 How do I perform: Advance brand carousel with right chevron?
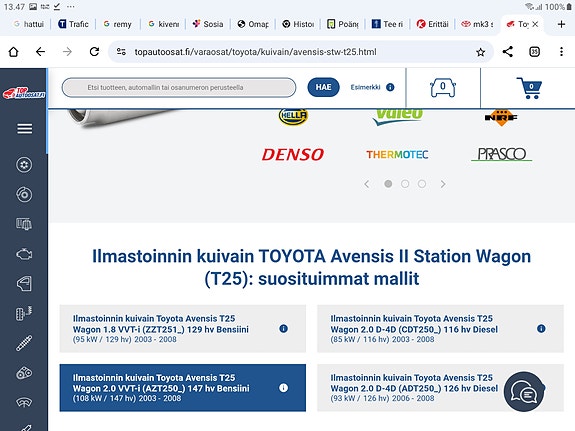coord(443,184)
